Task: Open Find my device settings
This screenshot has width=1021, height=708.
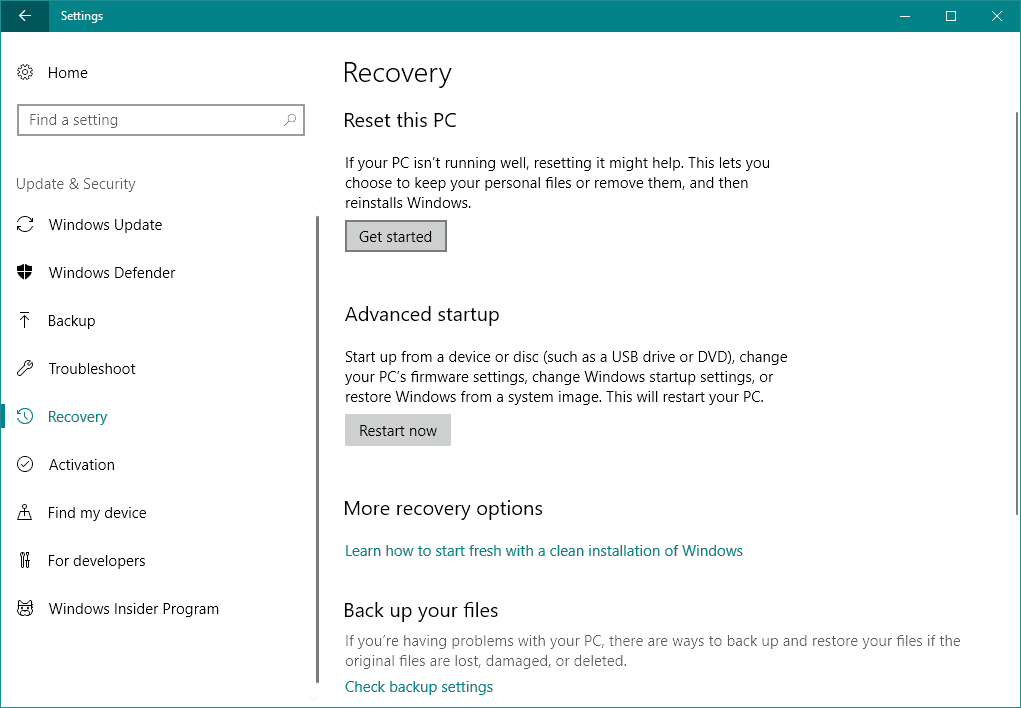Action: pos(97,513)
